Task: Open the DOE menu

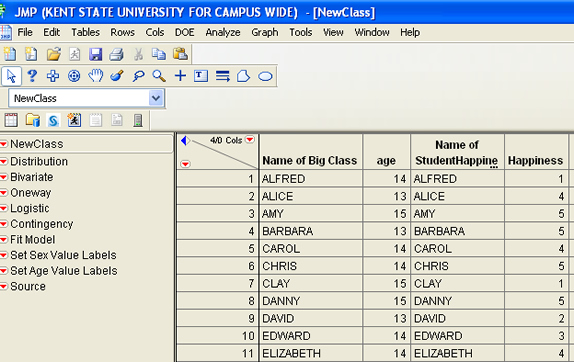Action: click(x=184, y=33)
